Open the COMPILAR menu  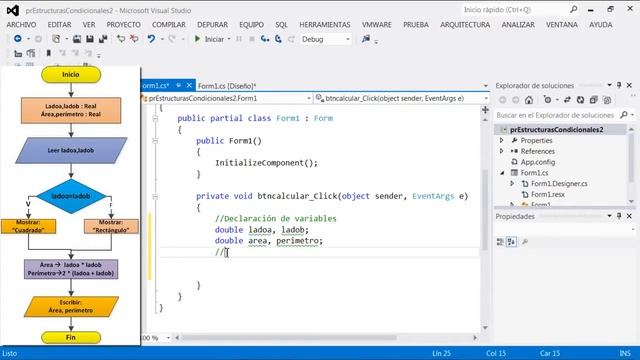click(169, 25)
